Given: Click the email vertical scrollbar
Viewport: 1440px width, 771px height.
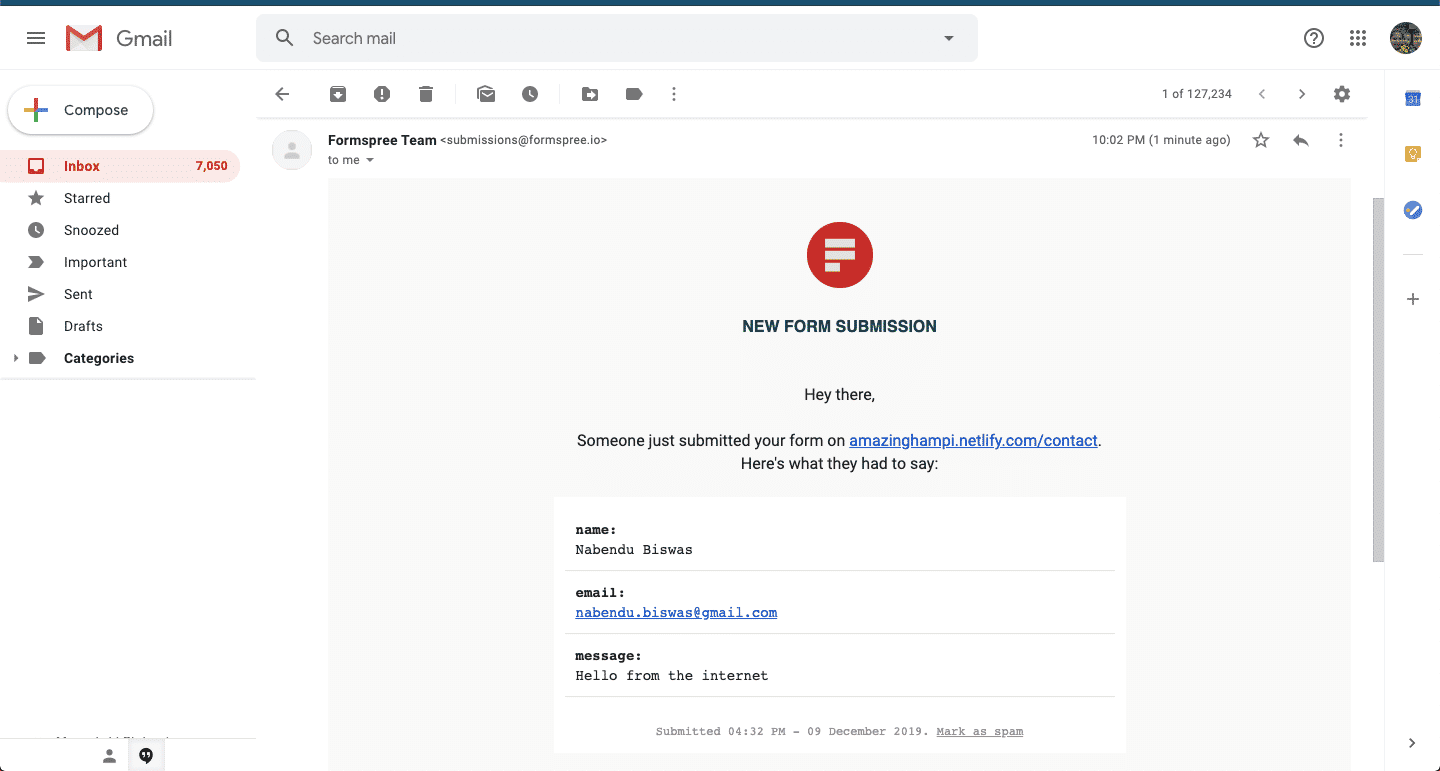Looking at the screenshot, I should 1378,379.
